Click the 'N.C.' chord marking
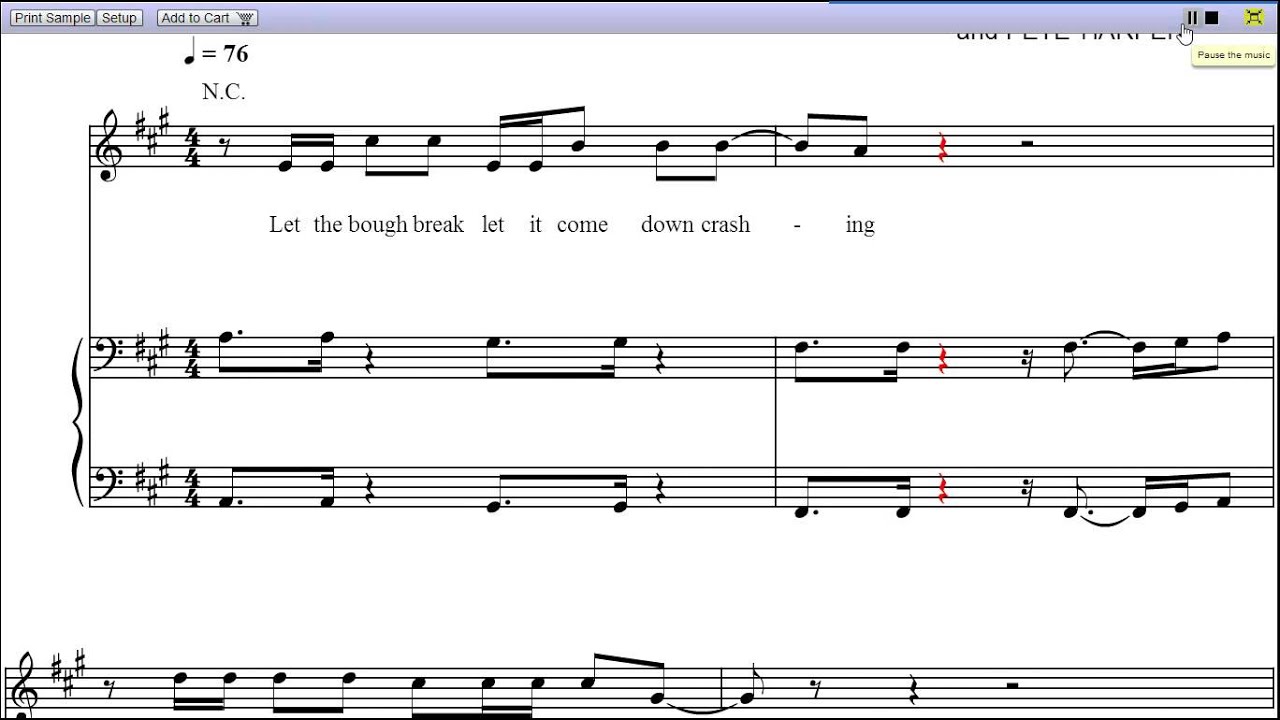Image resolution: width=1280 pixels, height=720 pixels. click(224, 92)
